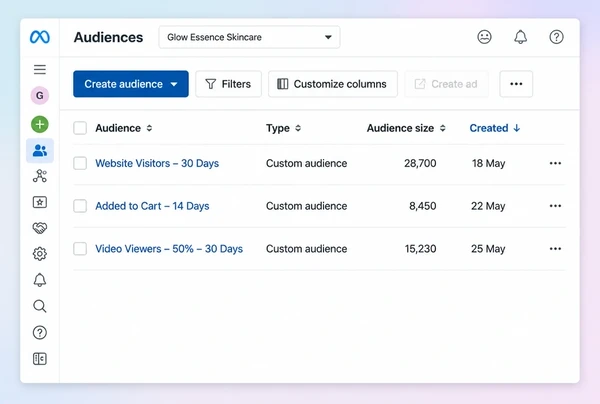600x404 pixels.
Task: Open settings gear in sidebar
Action: tap(40, 254)
